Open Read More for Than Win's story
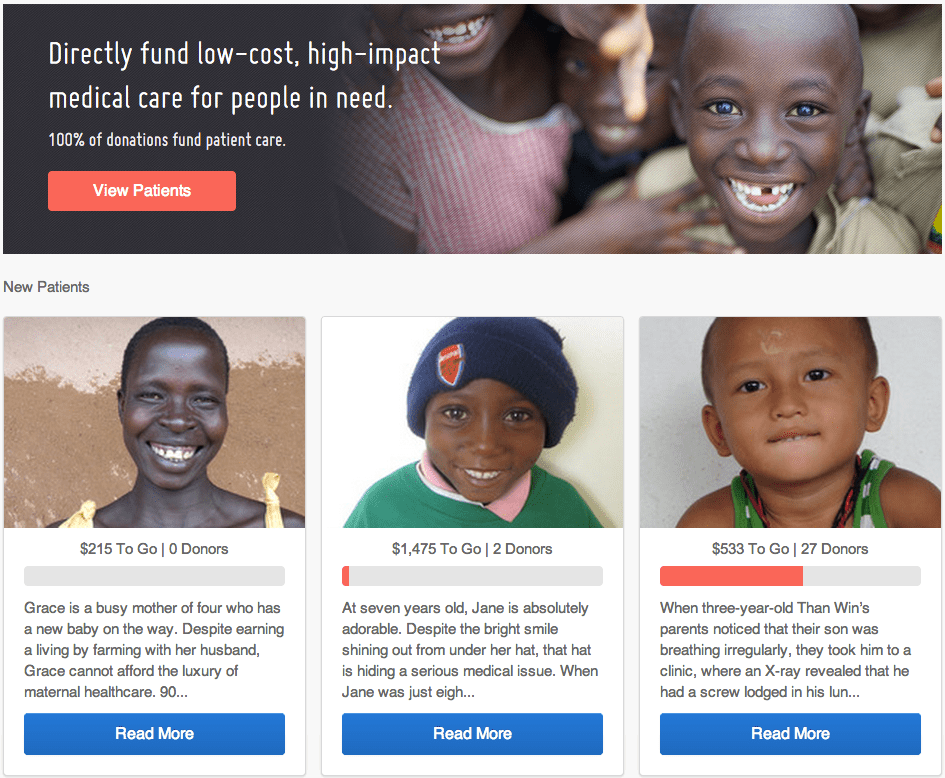This screenshot has width=945, height=778. pos(790,734)
